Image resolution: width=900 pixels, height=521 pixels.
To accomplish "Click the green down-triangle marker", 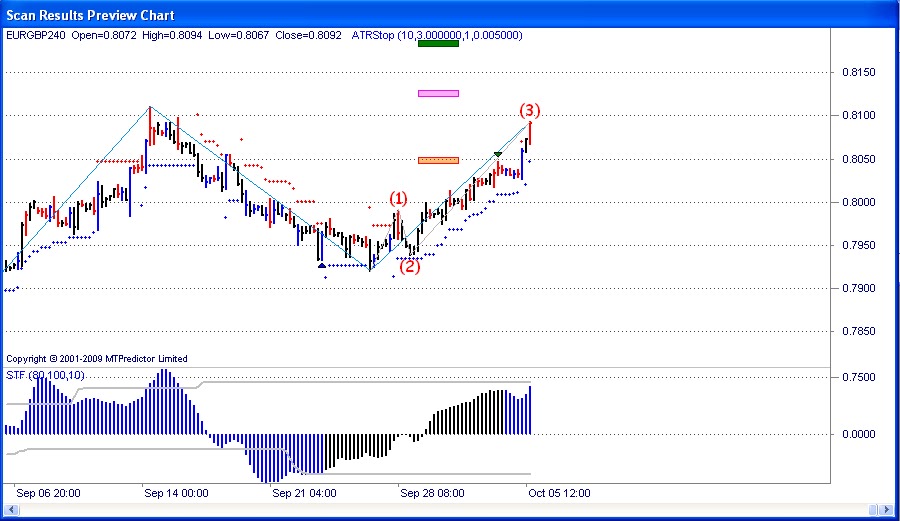I will (498, 154).
